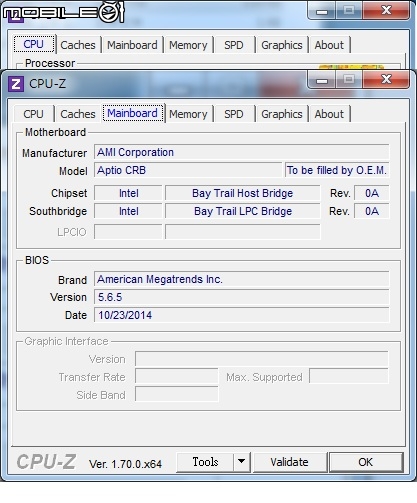The image size is (417, 503).
Task: Open Memory tab in front CPU-Z window
Action: click(x=188, y=114)
